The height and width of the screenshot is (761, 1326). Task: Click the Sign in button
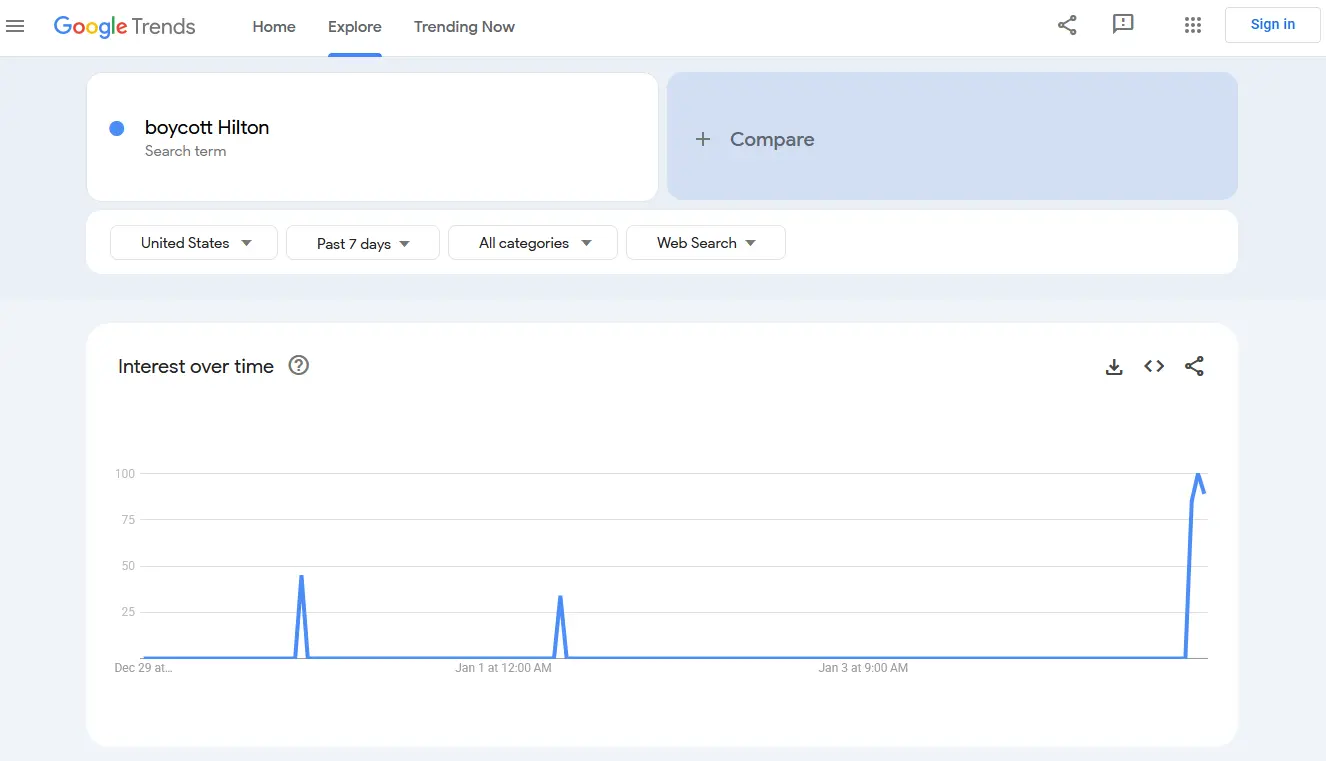1272,25
